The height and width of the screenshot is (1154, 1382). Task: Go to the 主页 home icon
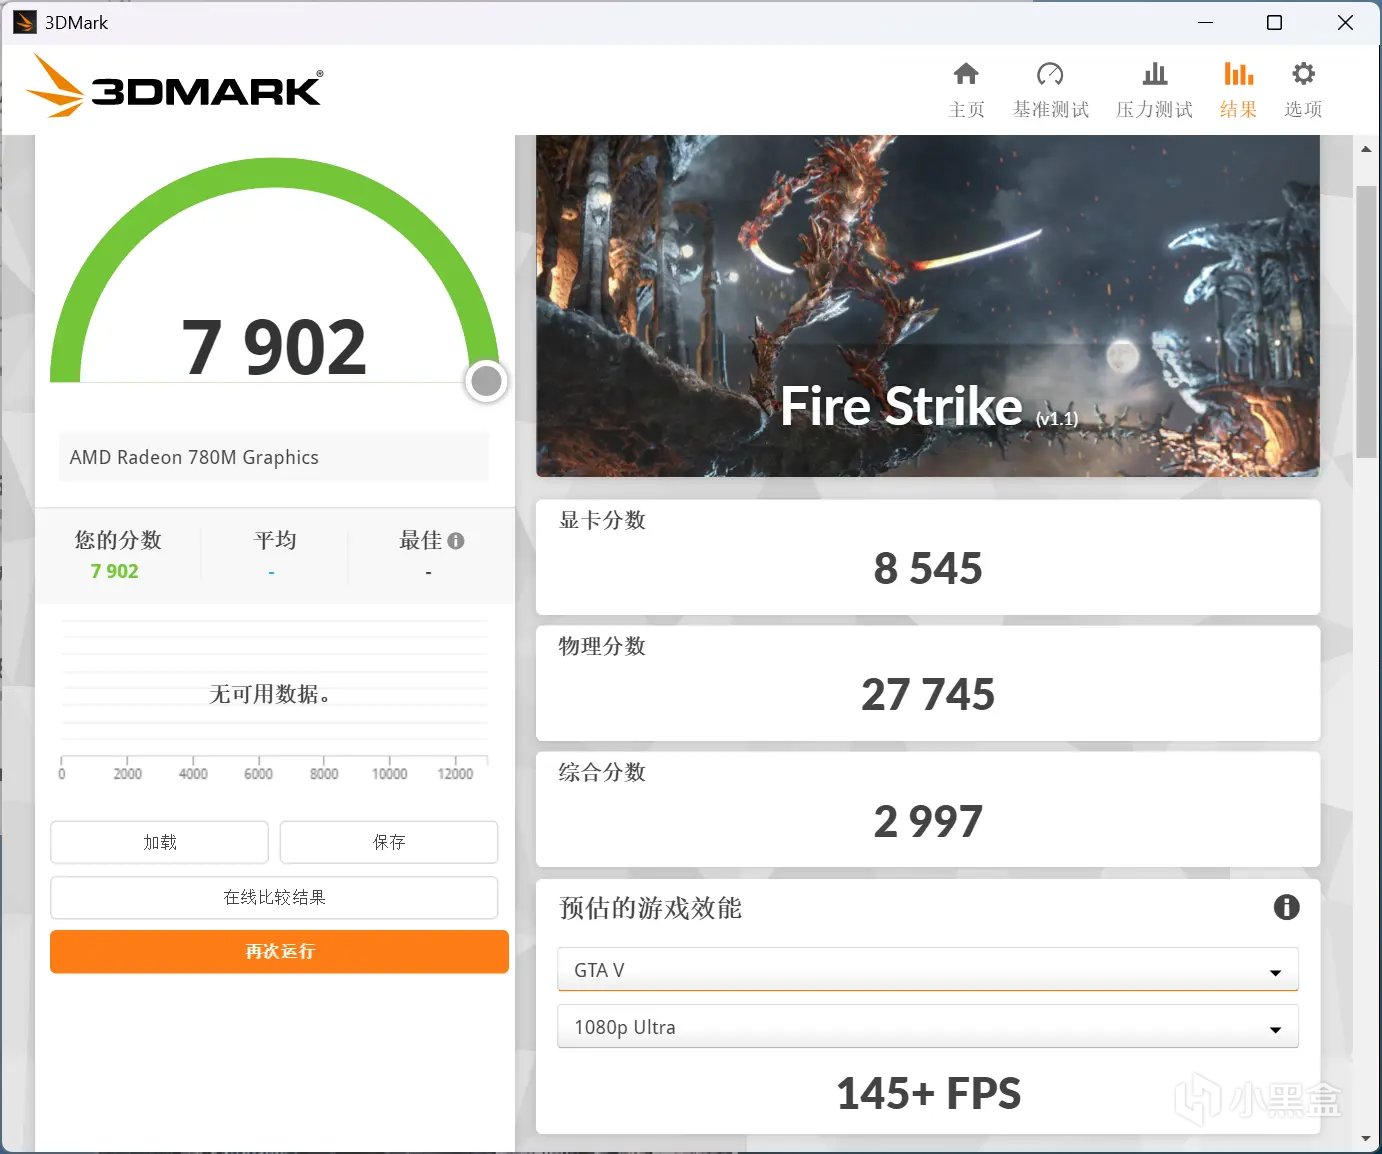pyautogui.click(x=966, y=74)
